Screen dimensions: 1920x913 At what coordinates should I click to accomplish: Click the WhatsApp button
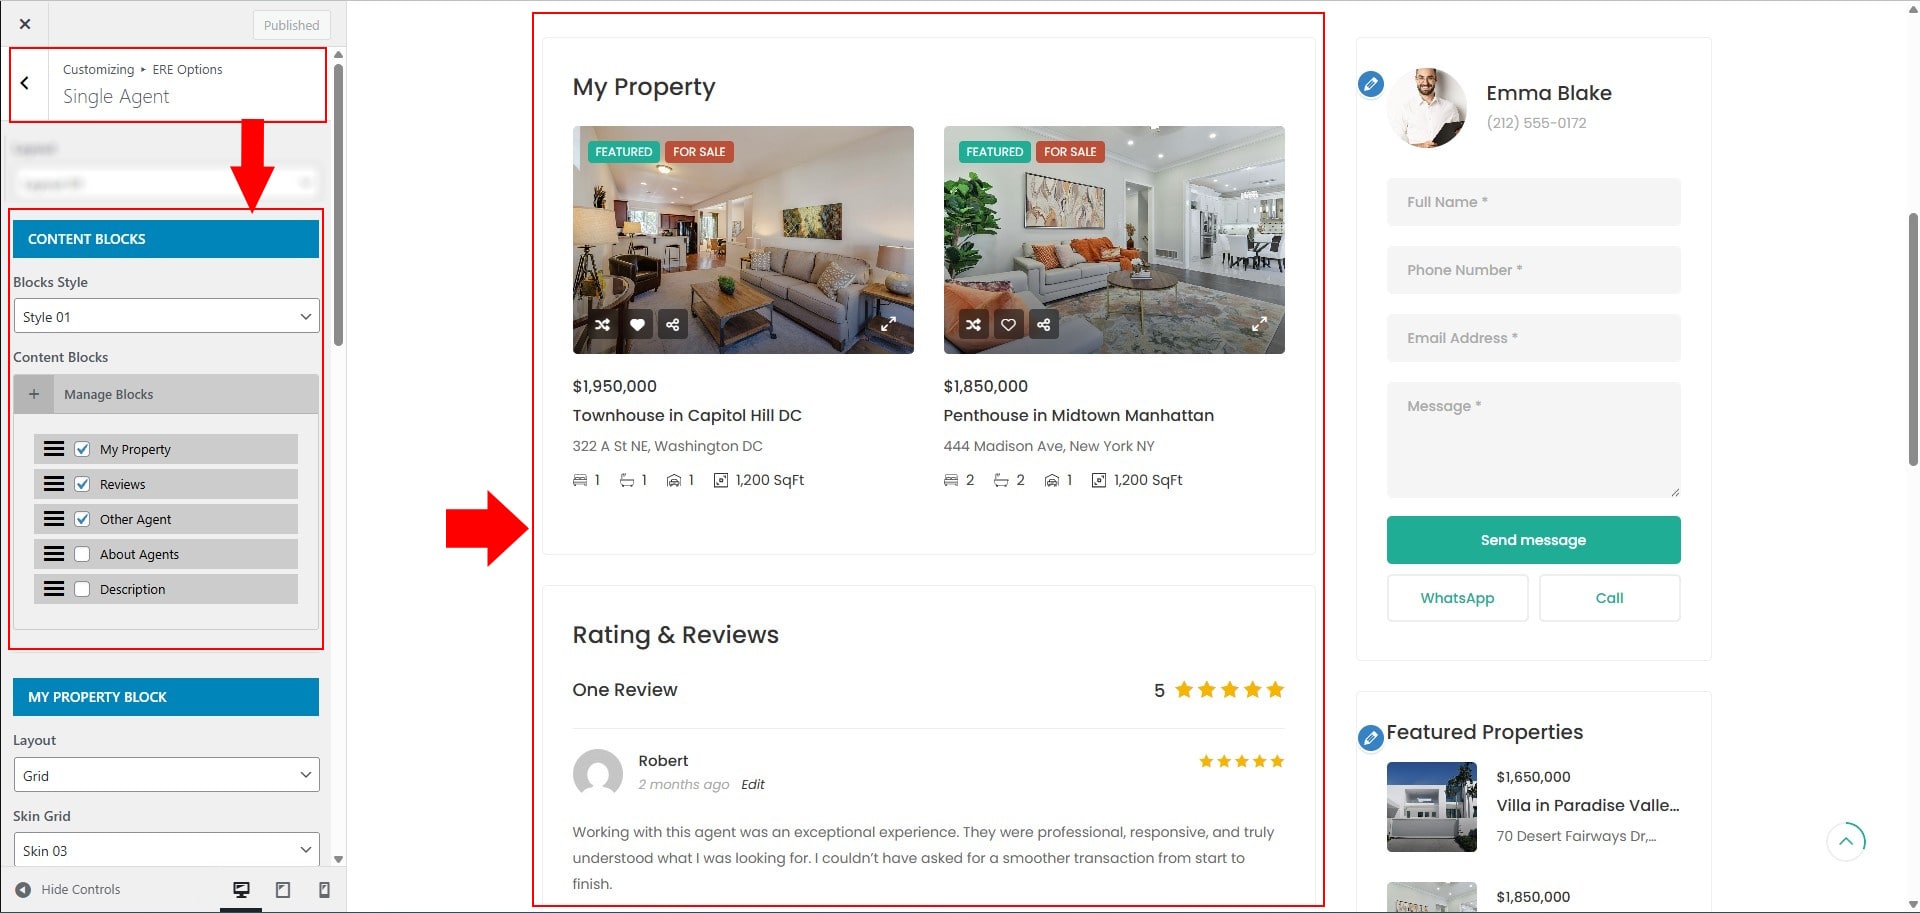coord(1457,598)
